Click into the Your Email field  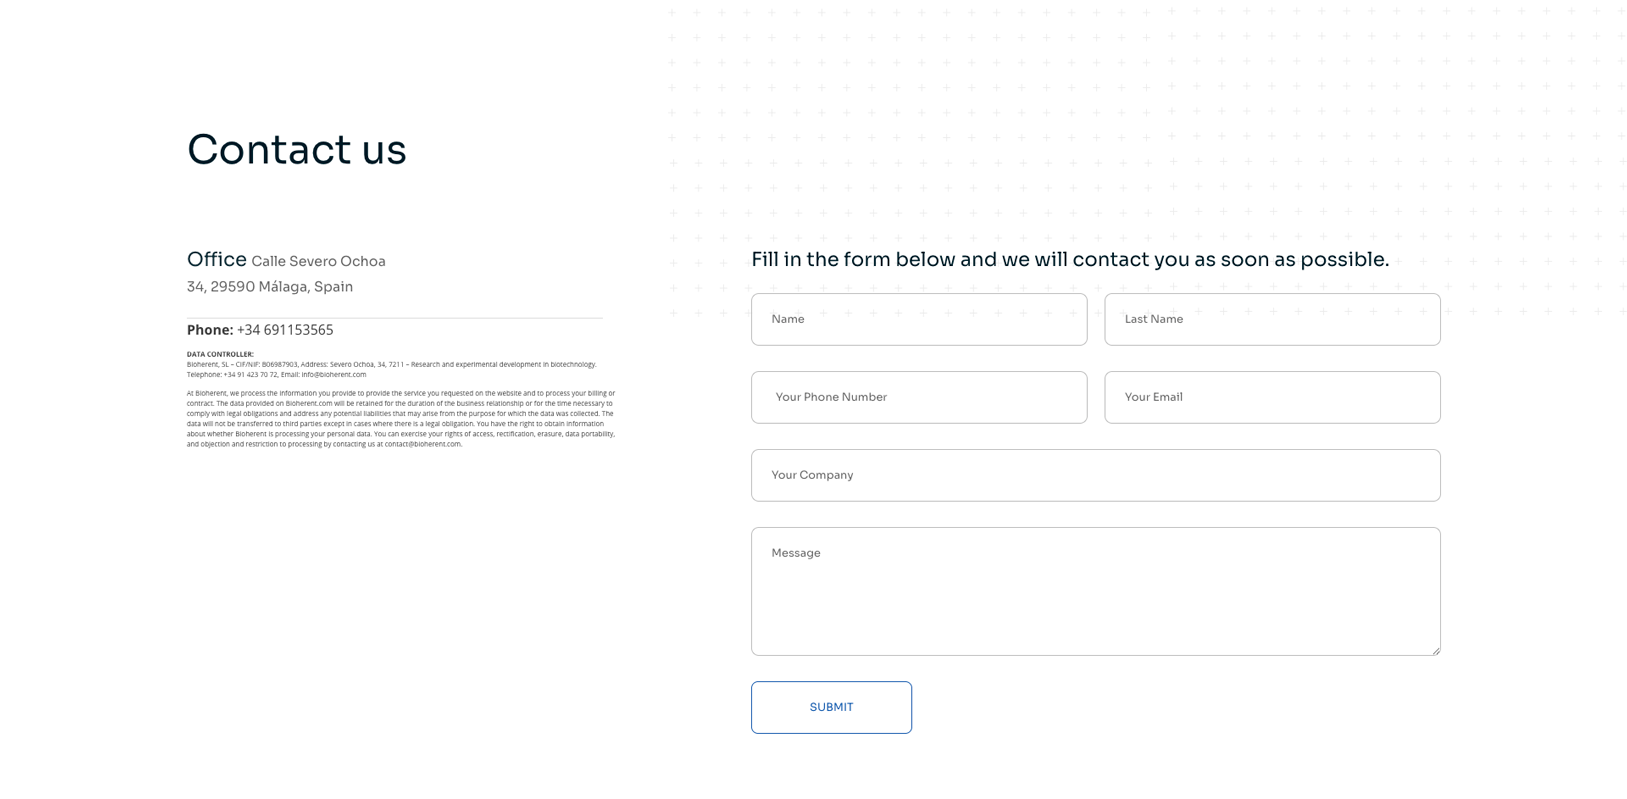click(1271, 397)
